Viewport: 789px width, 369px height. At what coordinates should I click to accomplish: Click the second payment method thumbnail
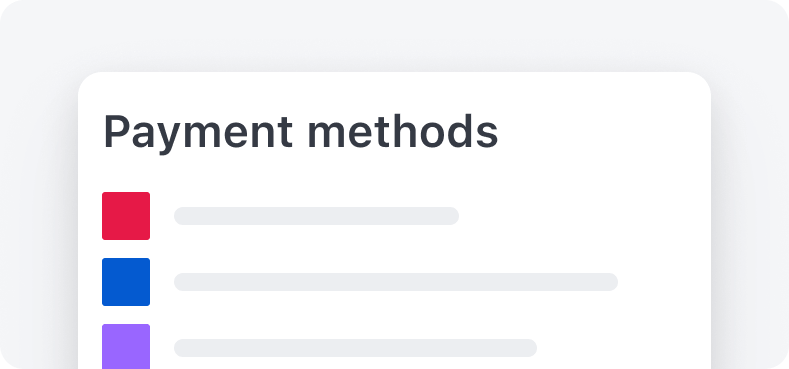point(126,282)
